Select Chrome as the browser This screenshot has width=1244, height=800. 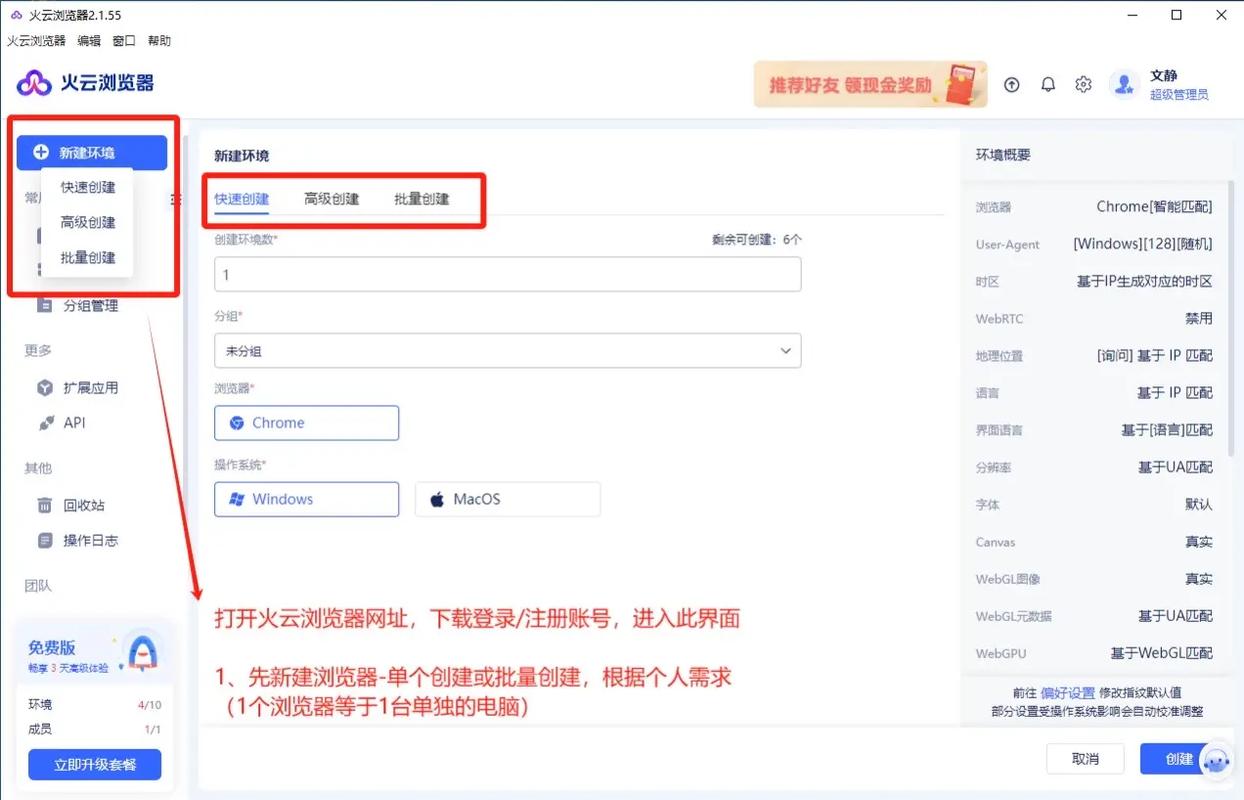[x=306, y=423]
